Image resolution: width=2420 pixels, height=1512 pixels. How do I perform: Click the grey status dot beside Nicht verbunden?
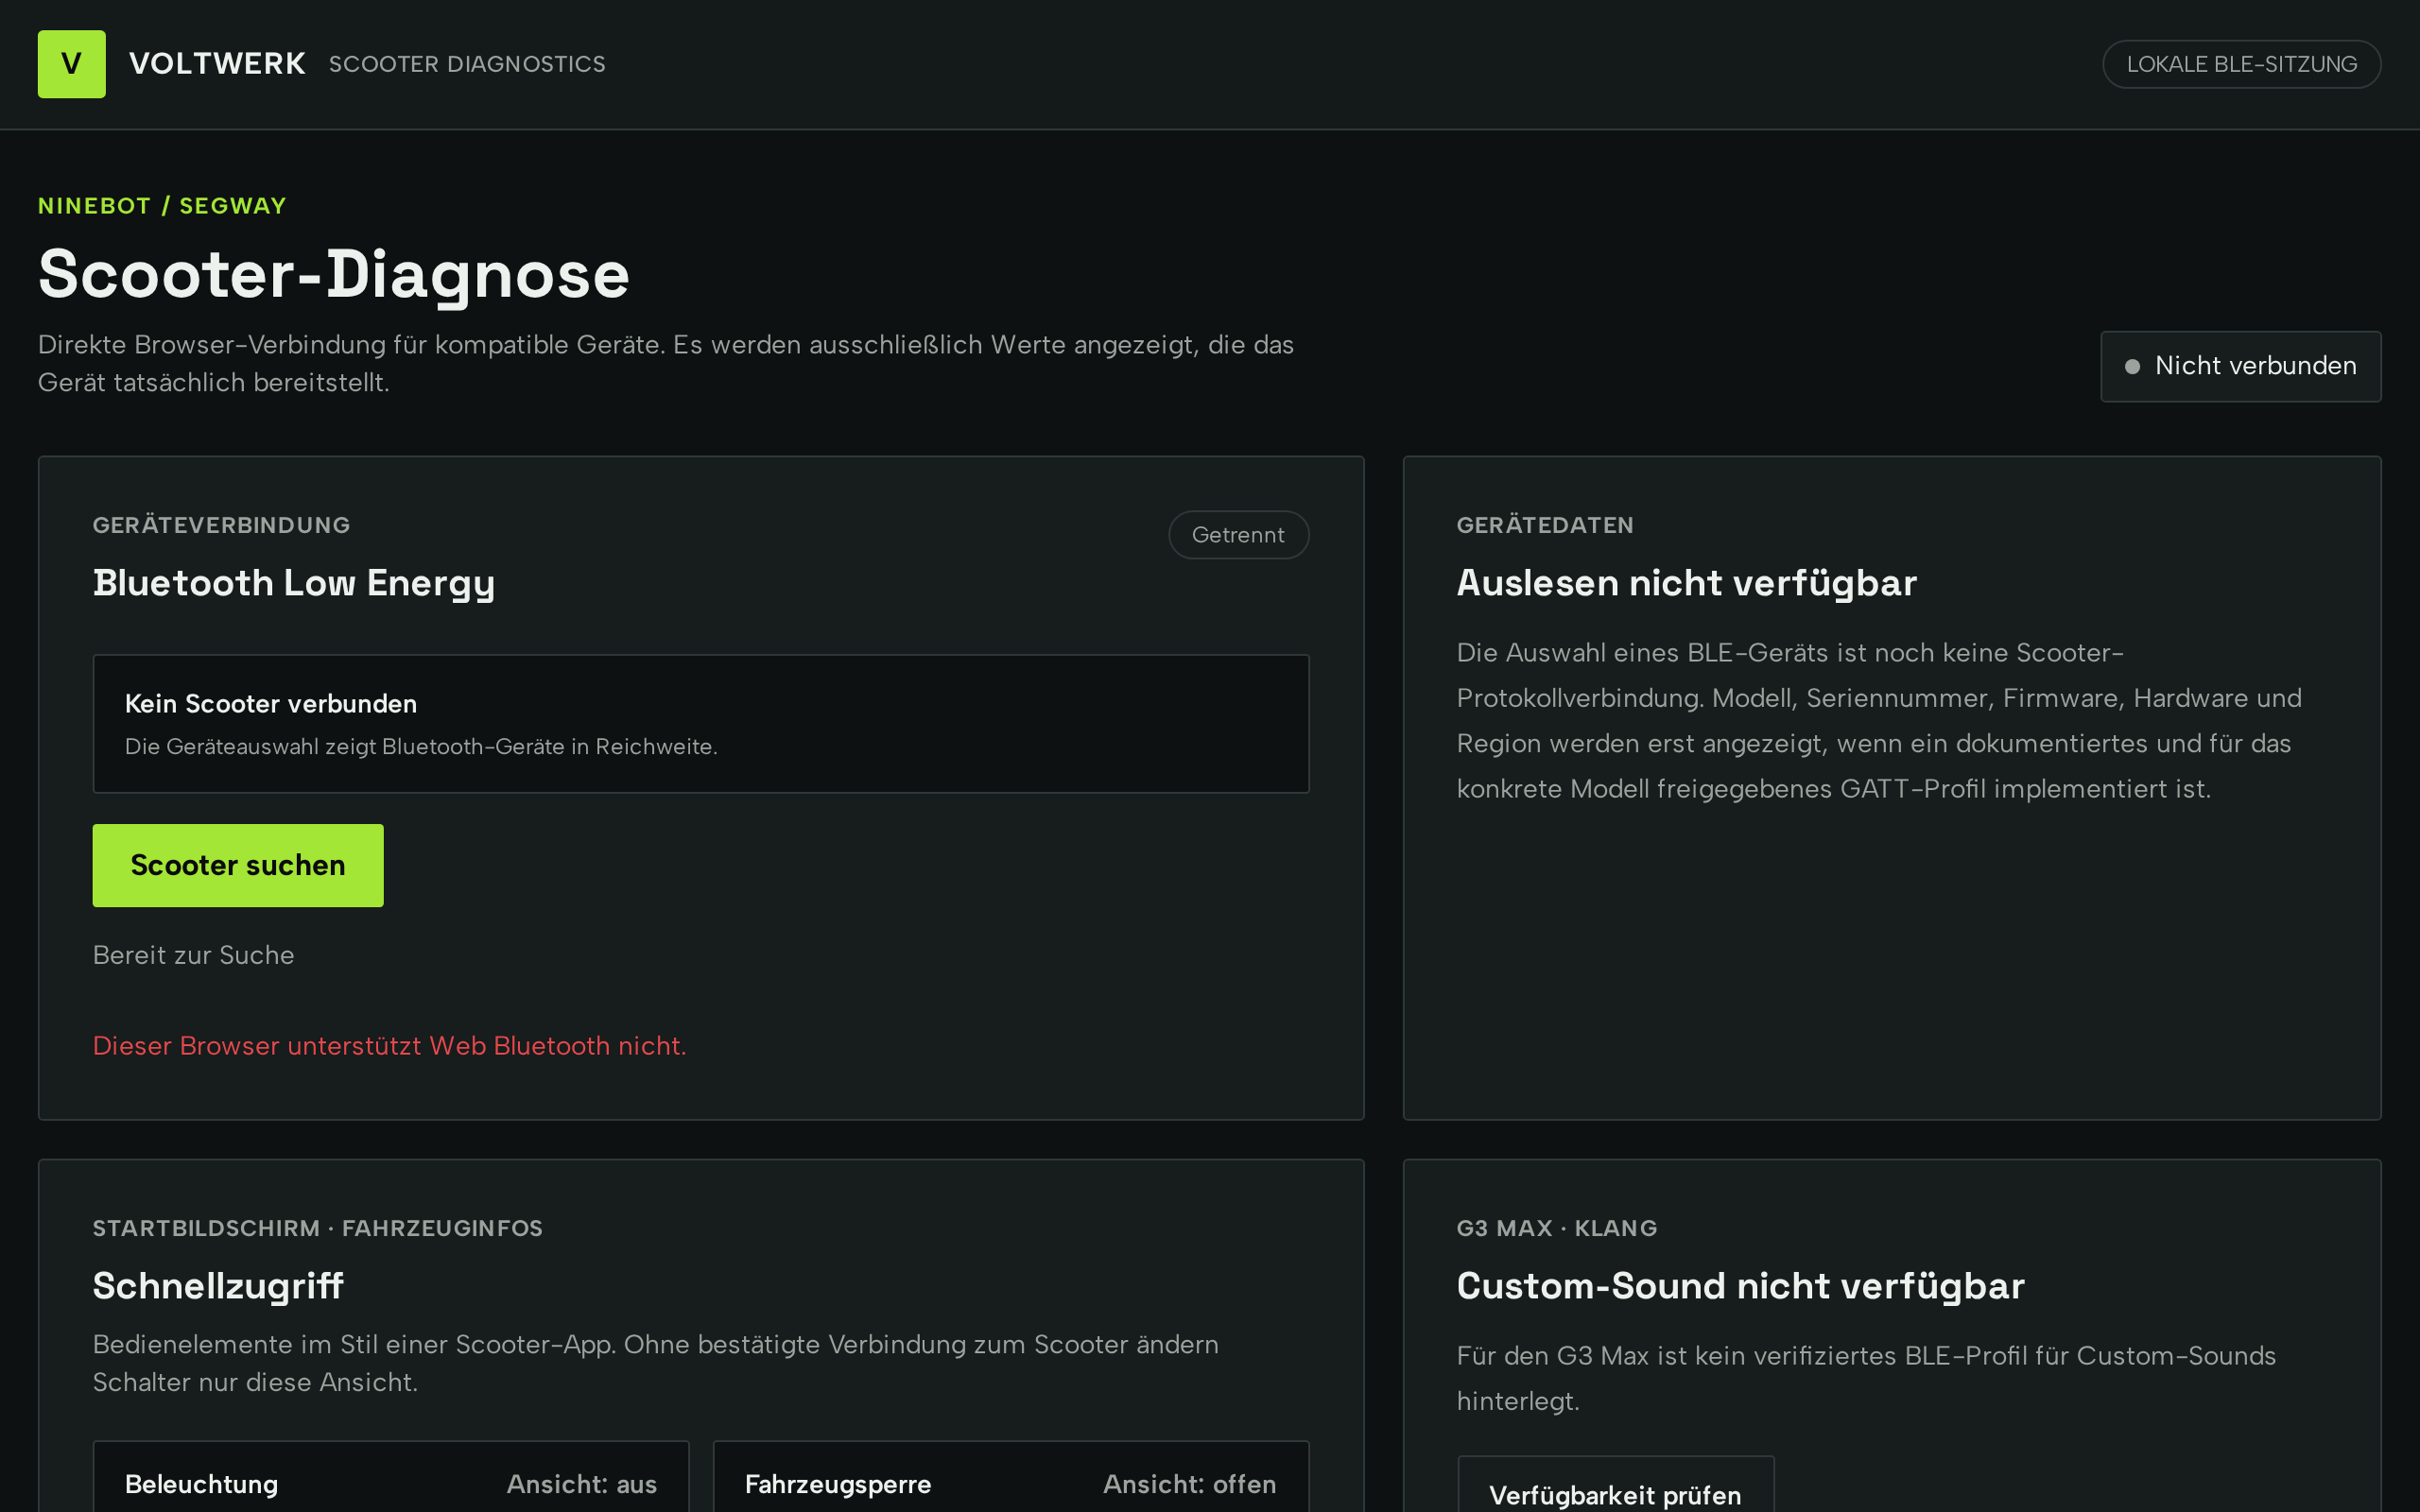(x=2132, y=367)
